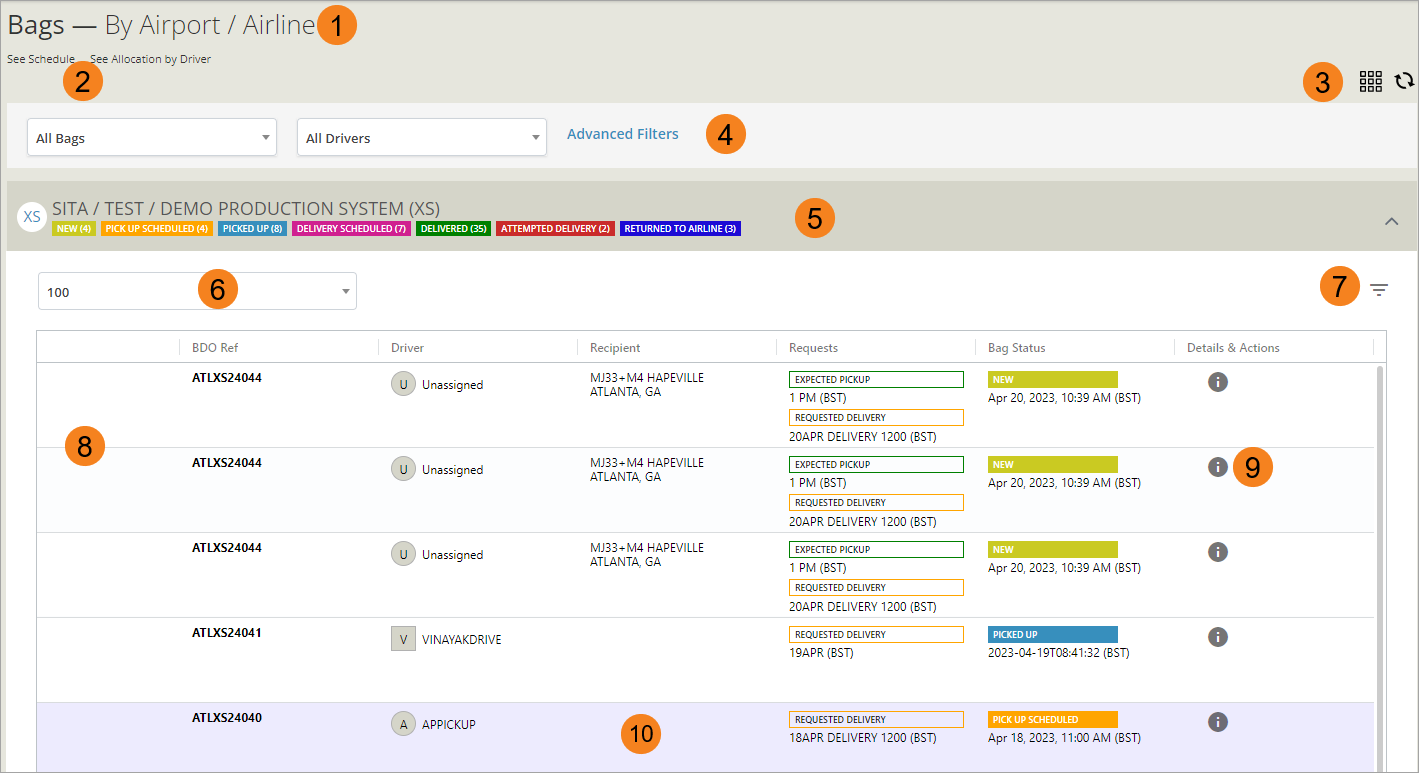
Task: Open the All Drivers dropdown
Action: [x=422, y=137]
